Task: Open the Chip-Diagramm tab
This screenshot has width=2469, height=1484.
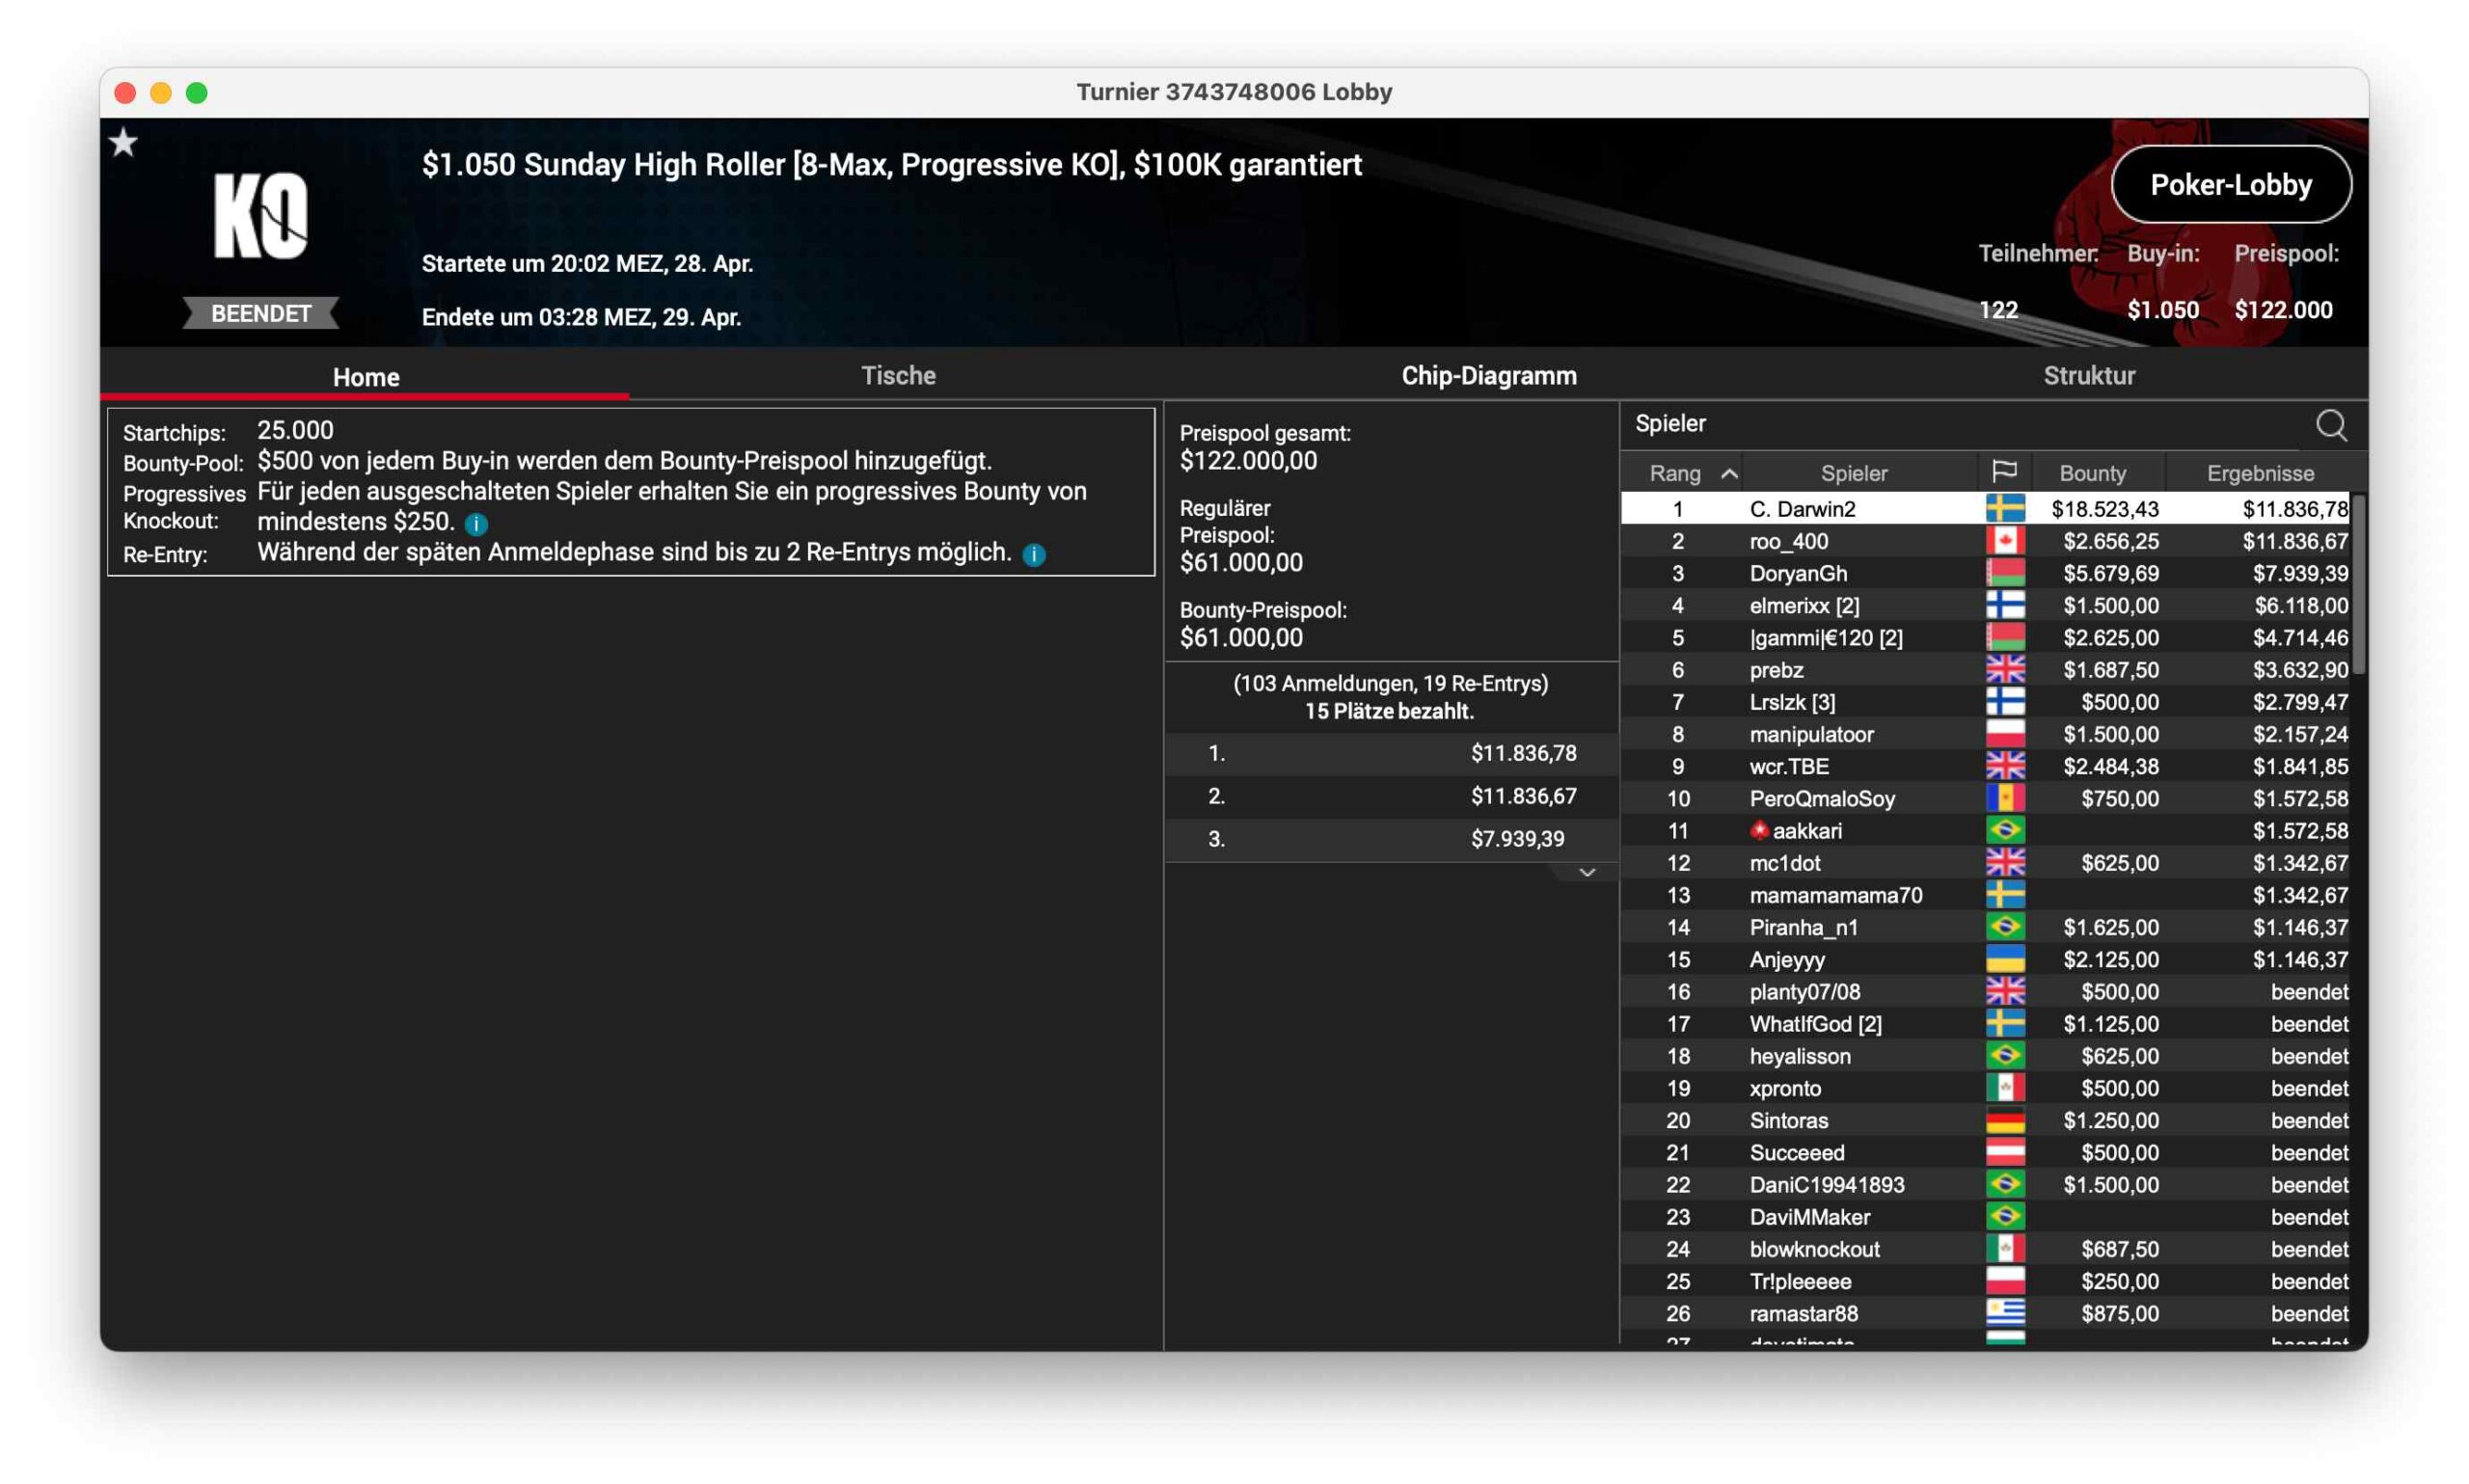Action: [x=1488, y=376]
